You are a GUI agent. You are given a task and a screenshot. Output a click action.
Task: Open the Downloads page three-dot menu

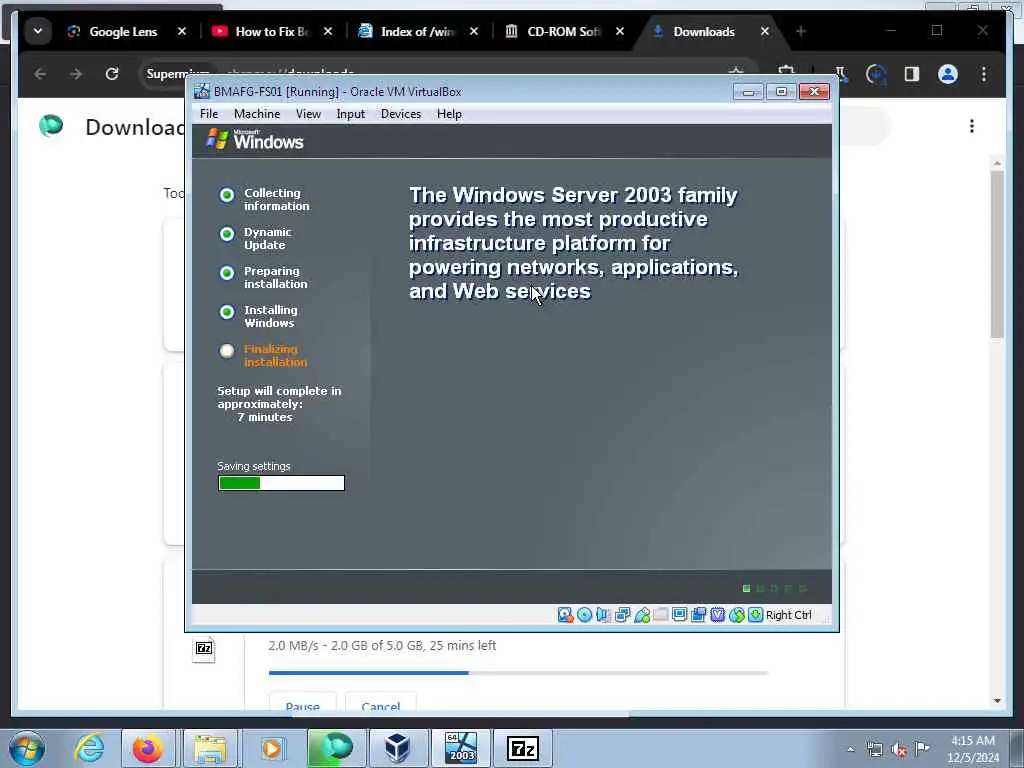972,126
